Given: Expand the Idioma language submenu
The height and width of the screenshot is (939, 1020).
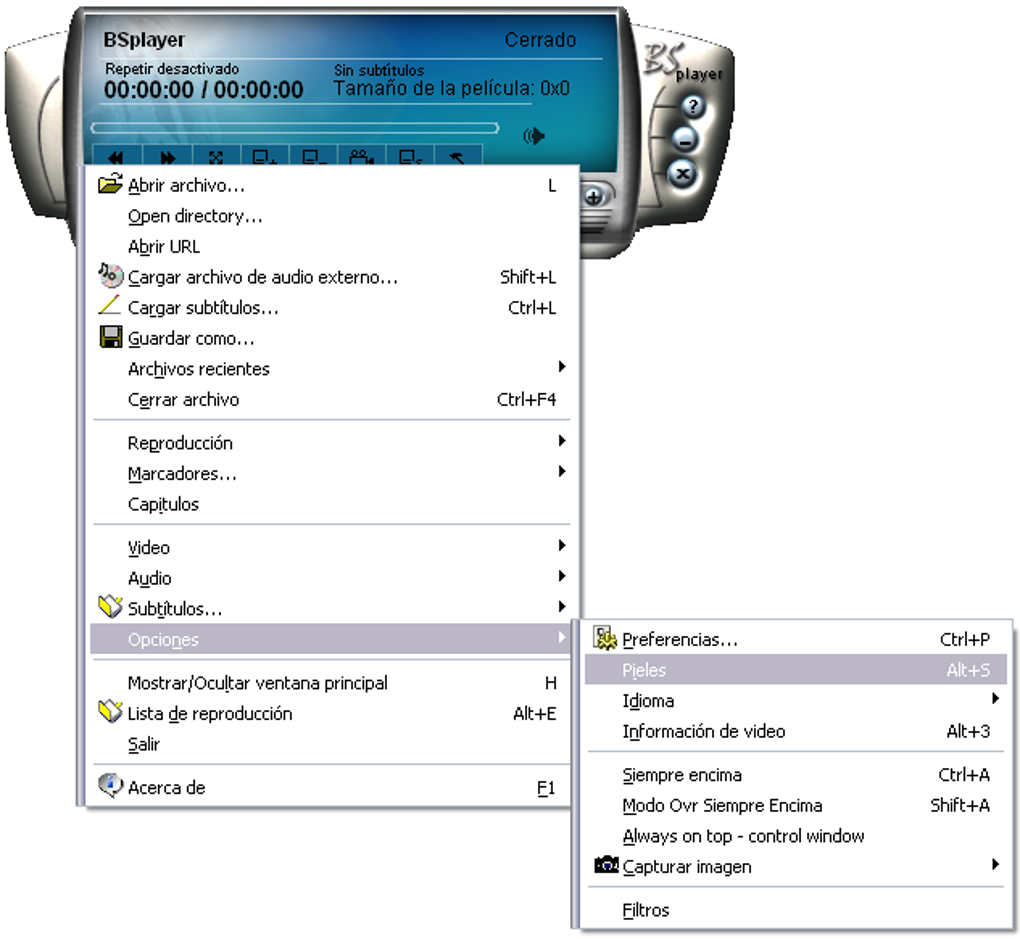Looking at the screenshot, I should (x=796, y=701).
